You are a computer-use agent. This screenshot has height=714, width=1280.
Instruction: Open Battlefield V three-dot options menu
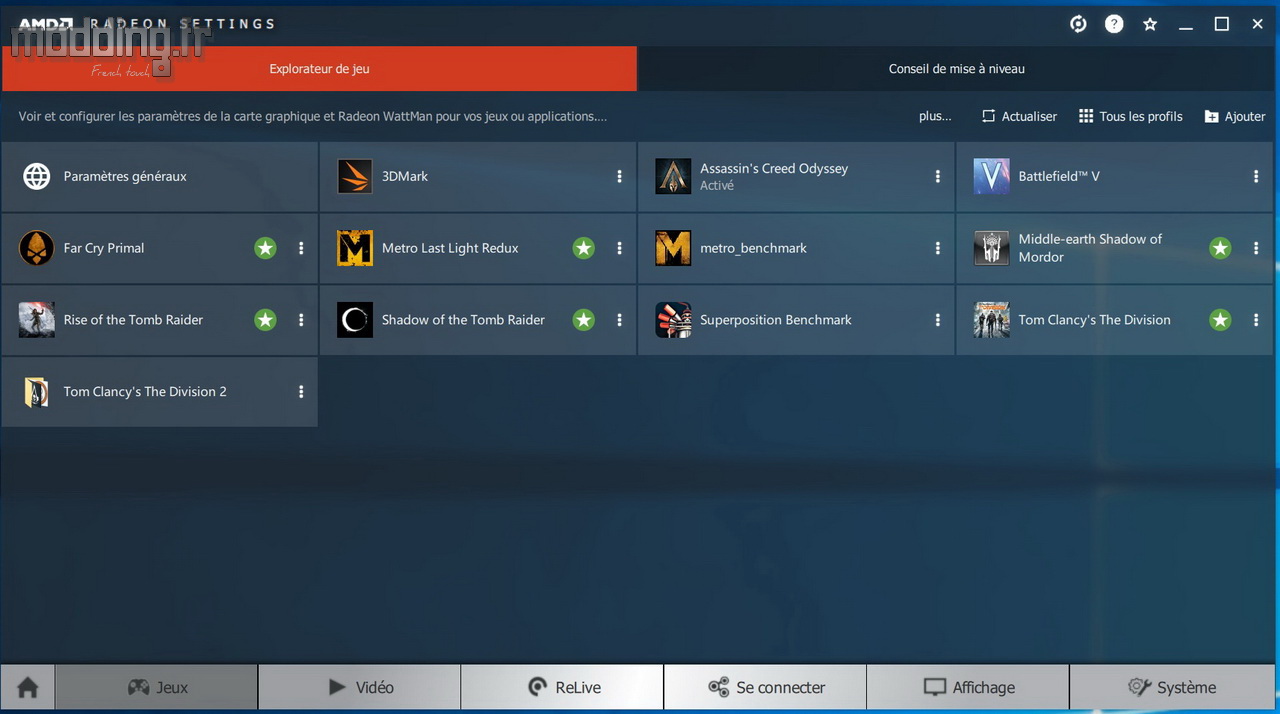(x=1256, y=176)
